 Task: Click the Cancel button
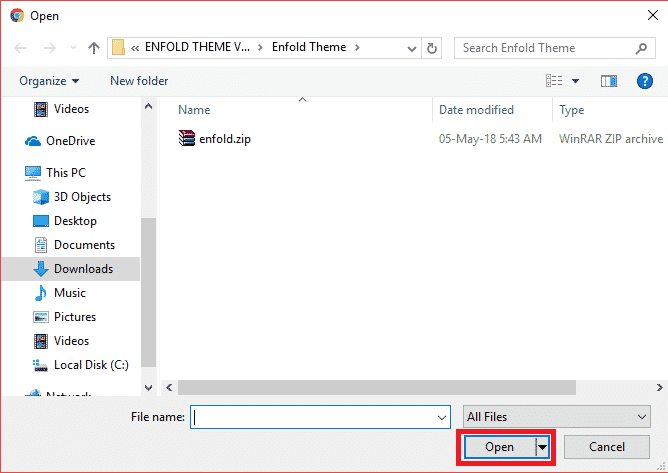[x=607, y=447]
